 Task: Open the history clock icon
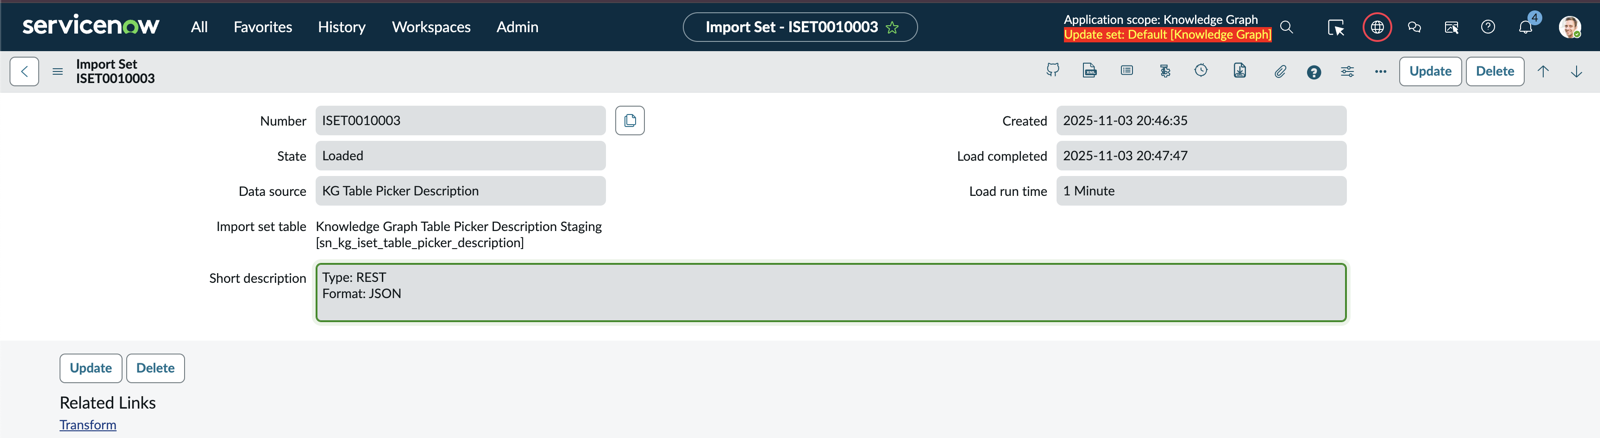coord(1201,71)
